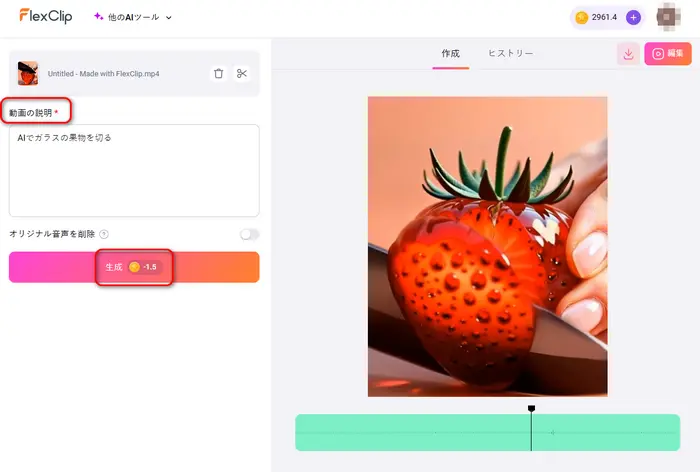Click the timeline playhead marker

click(531, 409)
